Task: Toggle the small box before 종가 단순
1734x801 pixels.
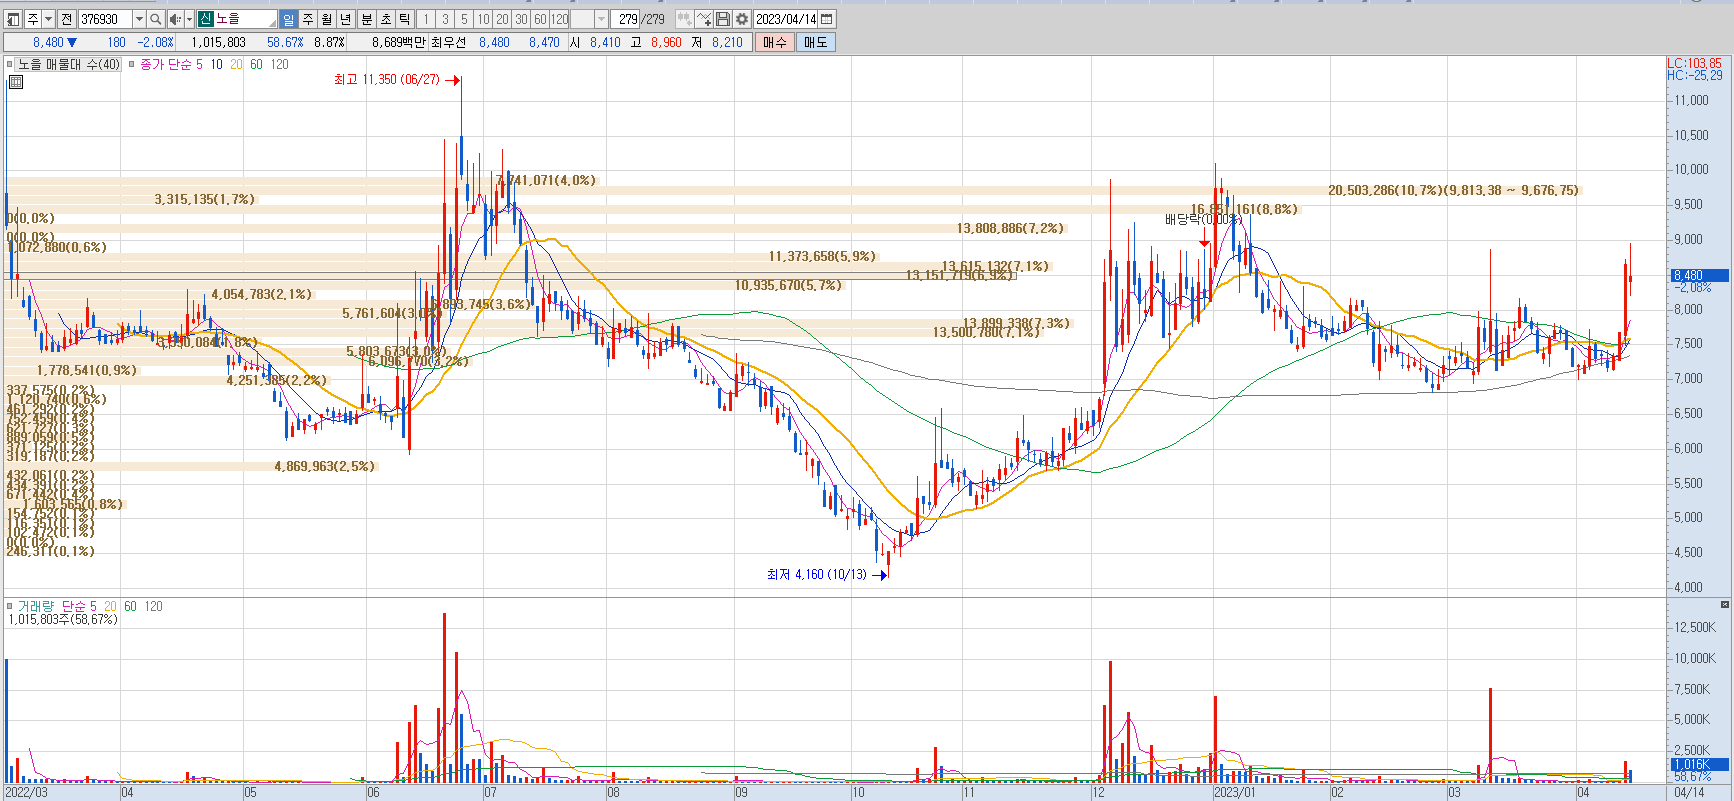Action: 131,64
